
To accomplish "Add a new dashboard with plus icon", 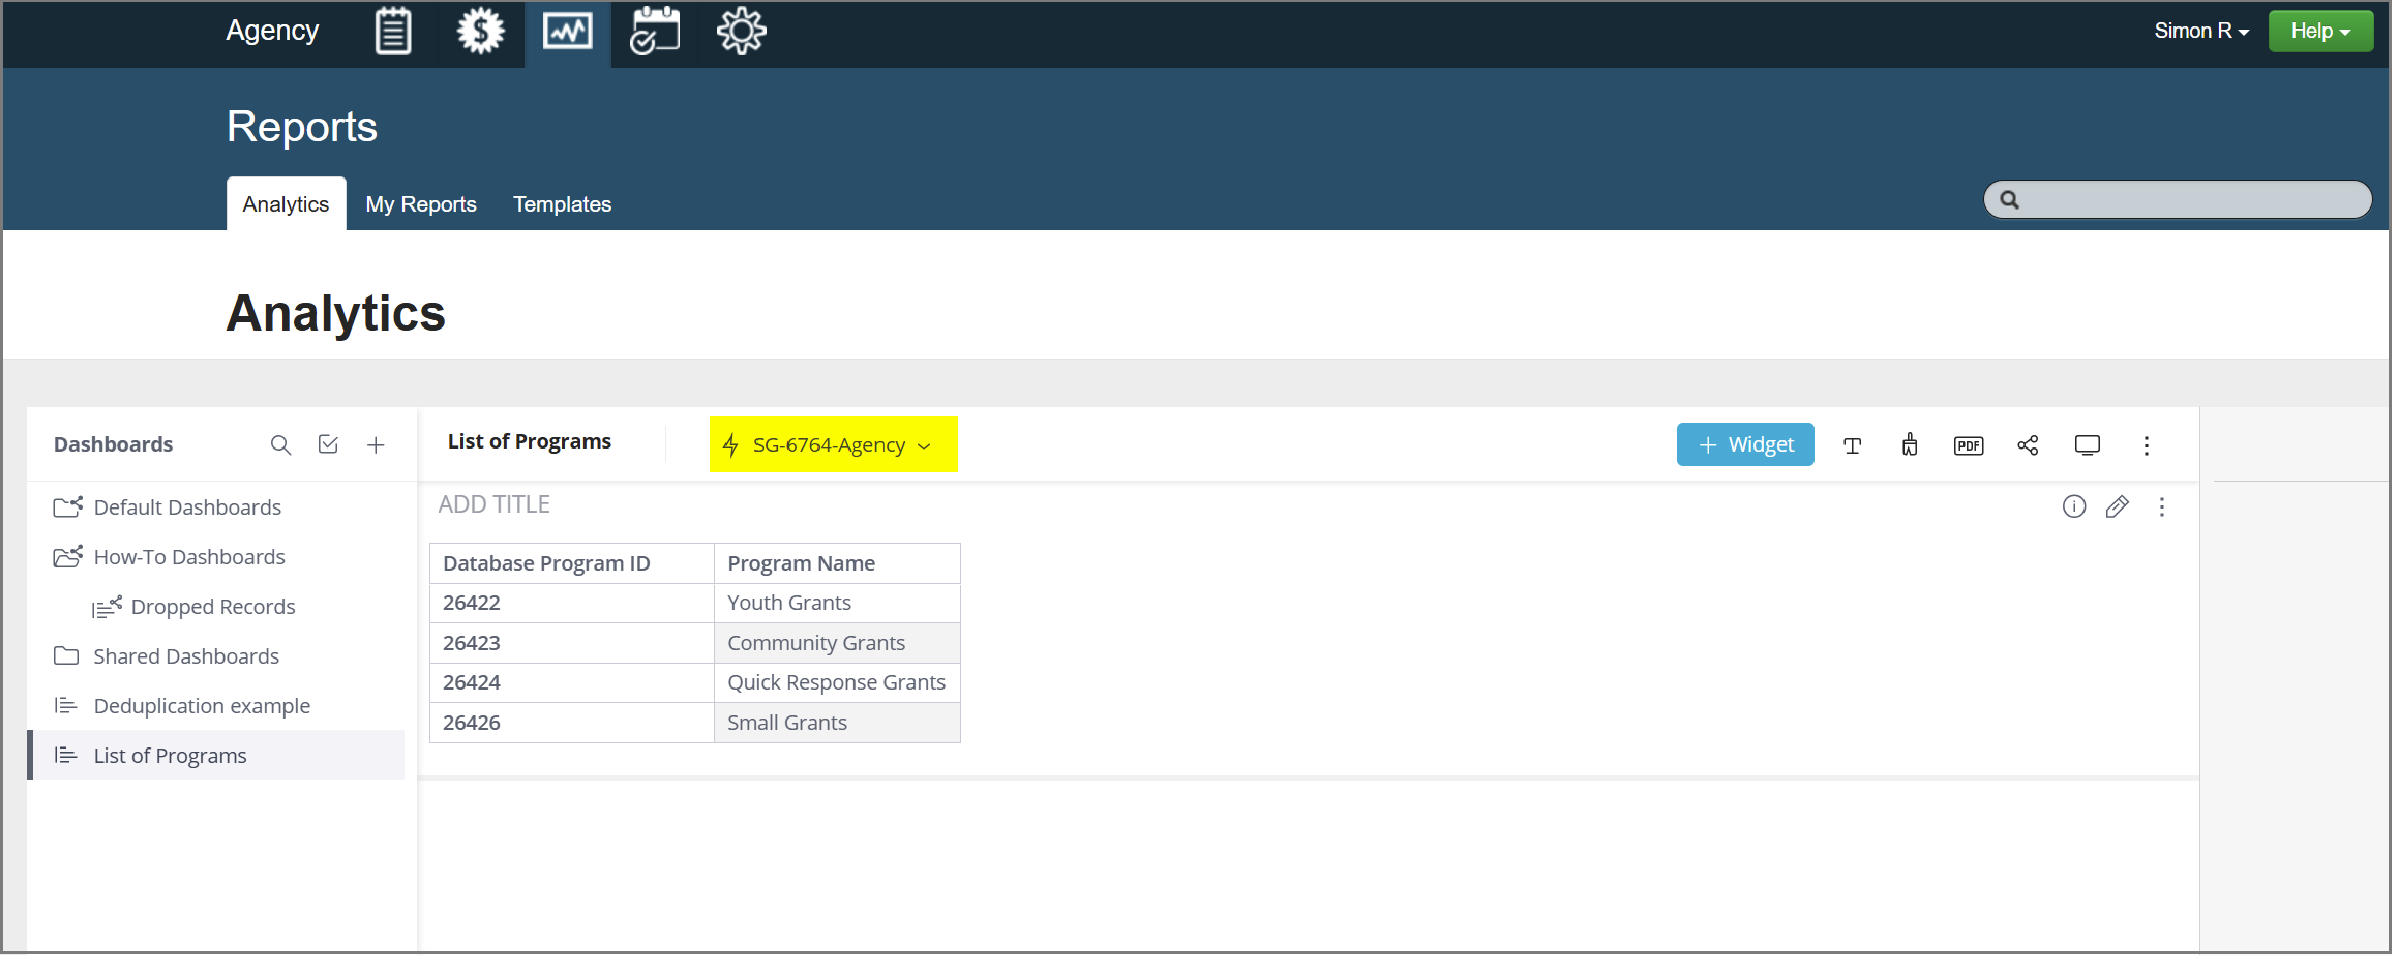I will click(376, 445).
